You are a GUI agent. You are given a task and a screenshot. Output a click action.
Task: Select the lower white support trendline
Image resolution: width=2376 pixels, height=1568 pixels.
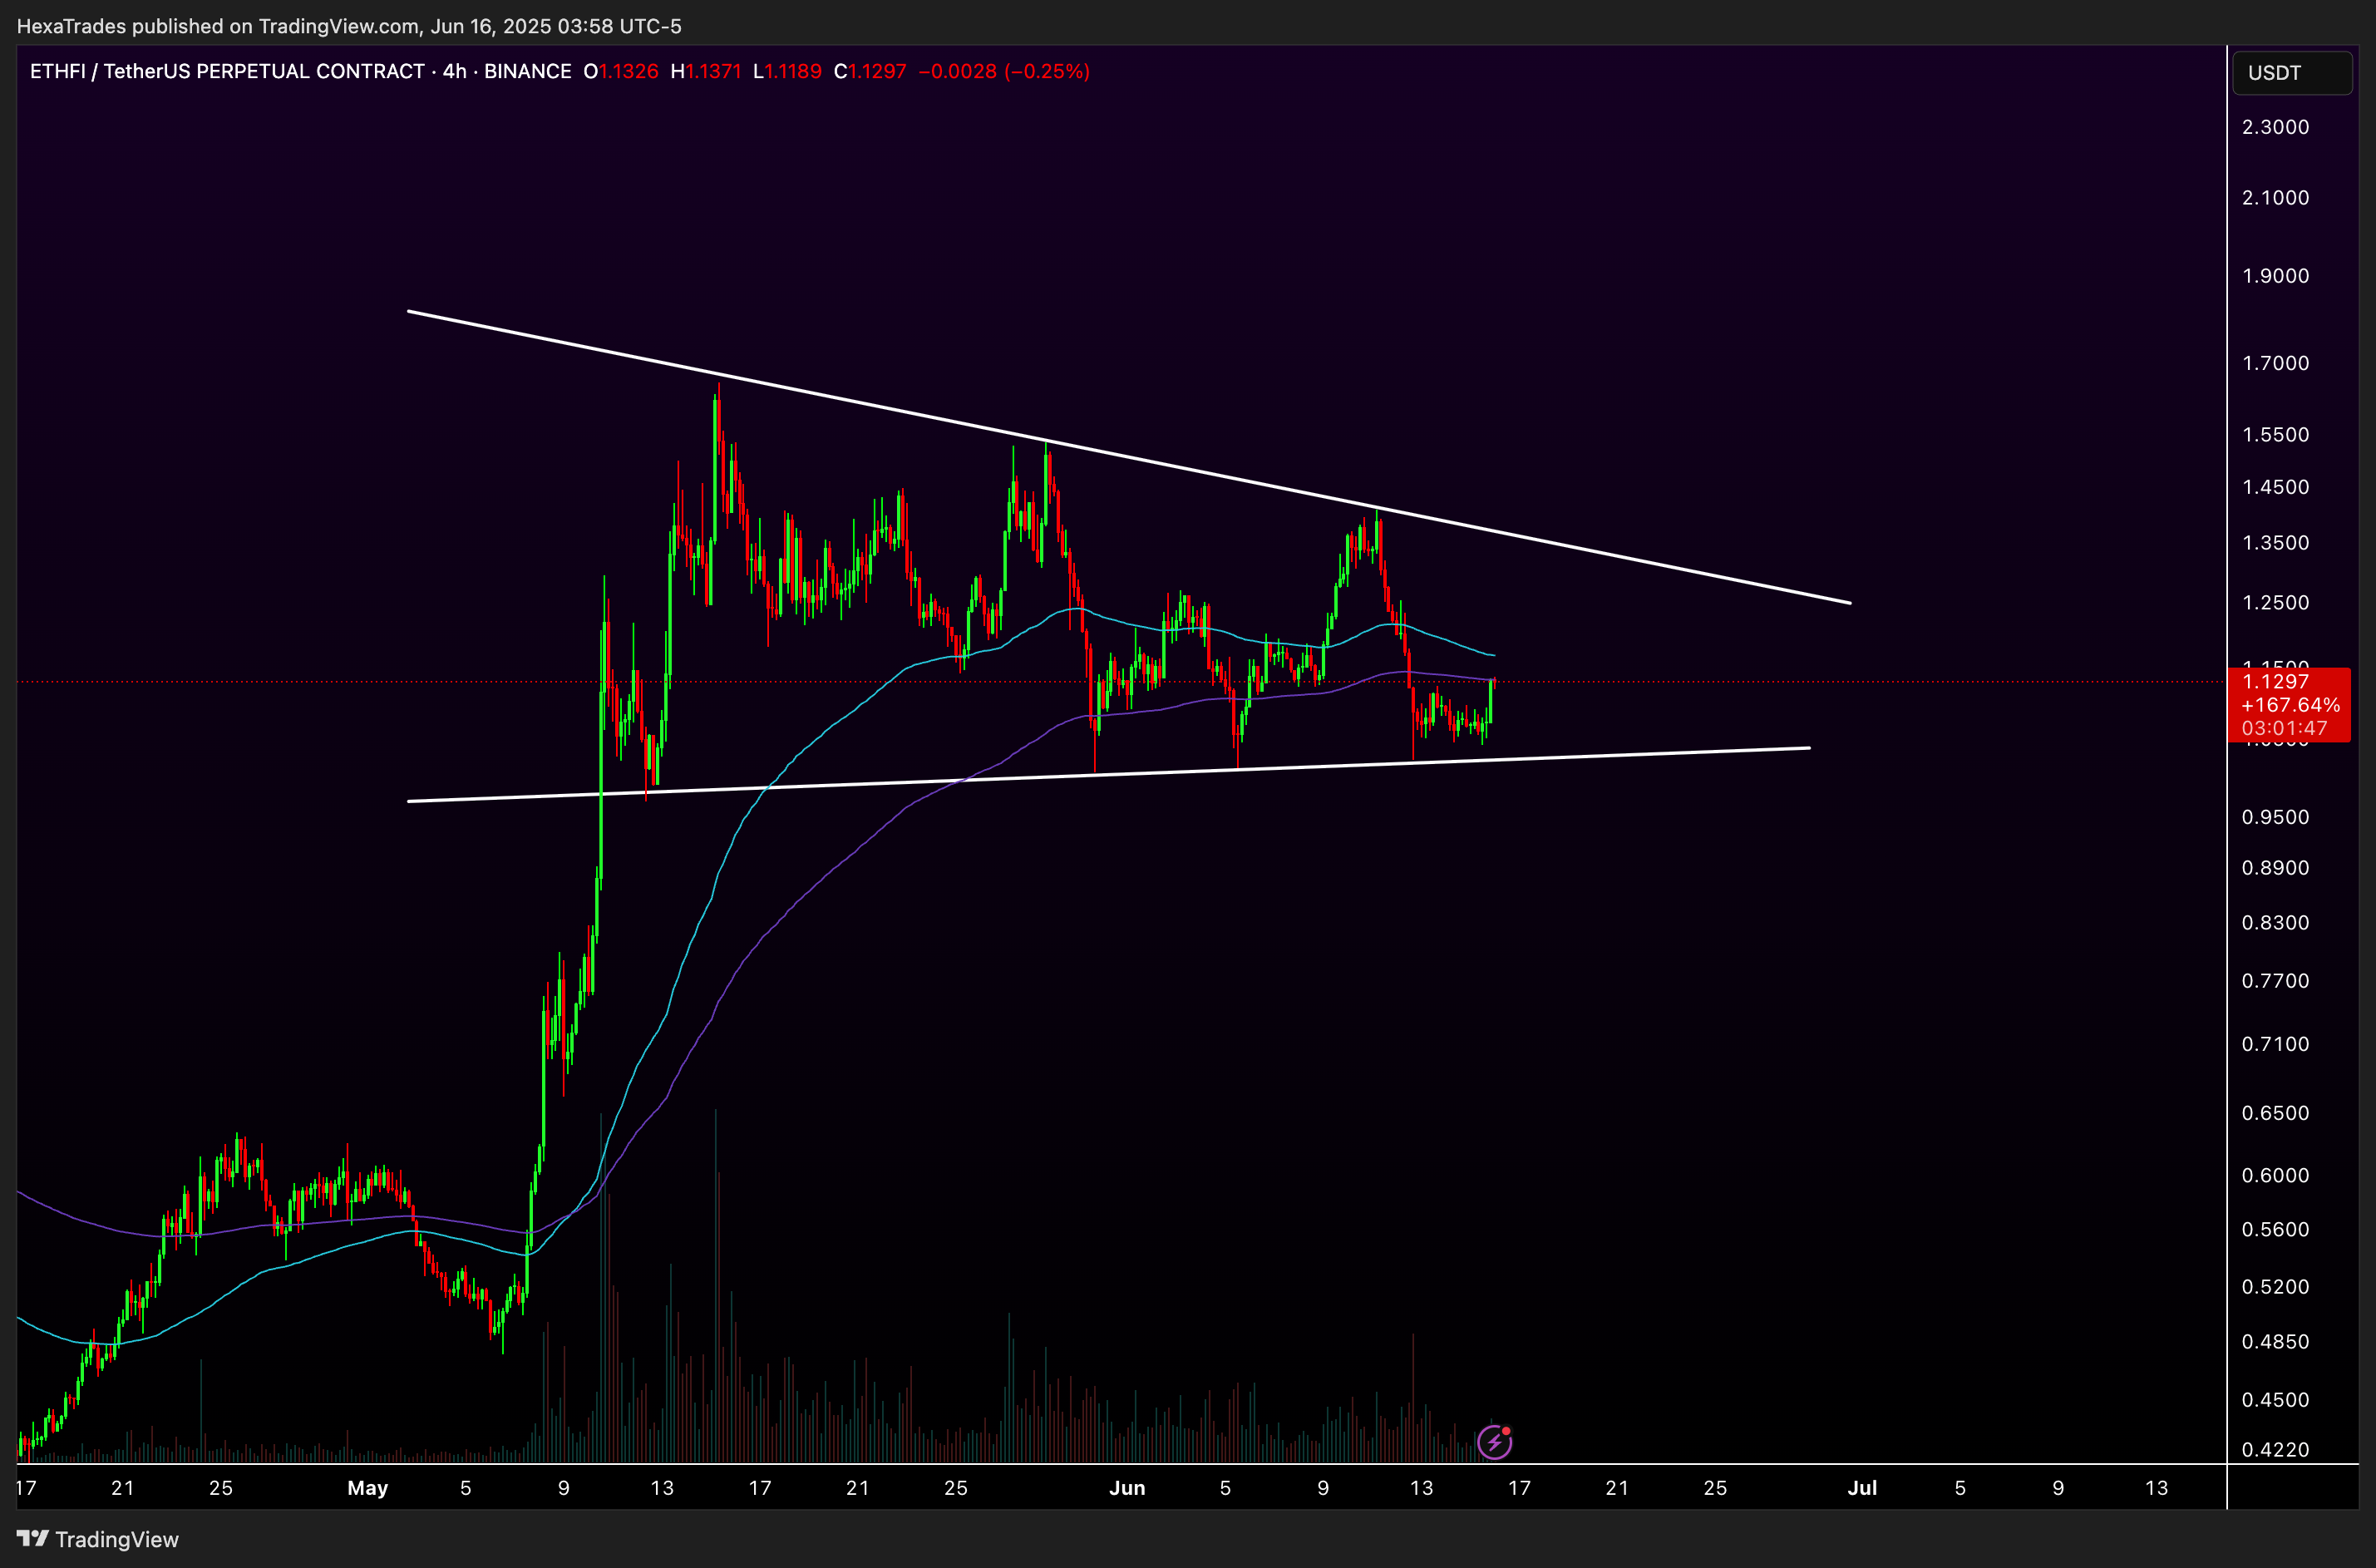(x=1108, y=774)
